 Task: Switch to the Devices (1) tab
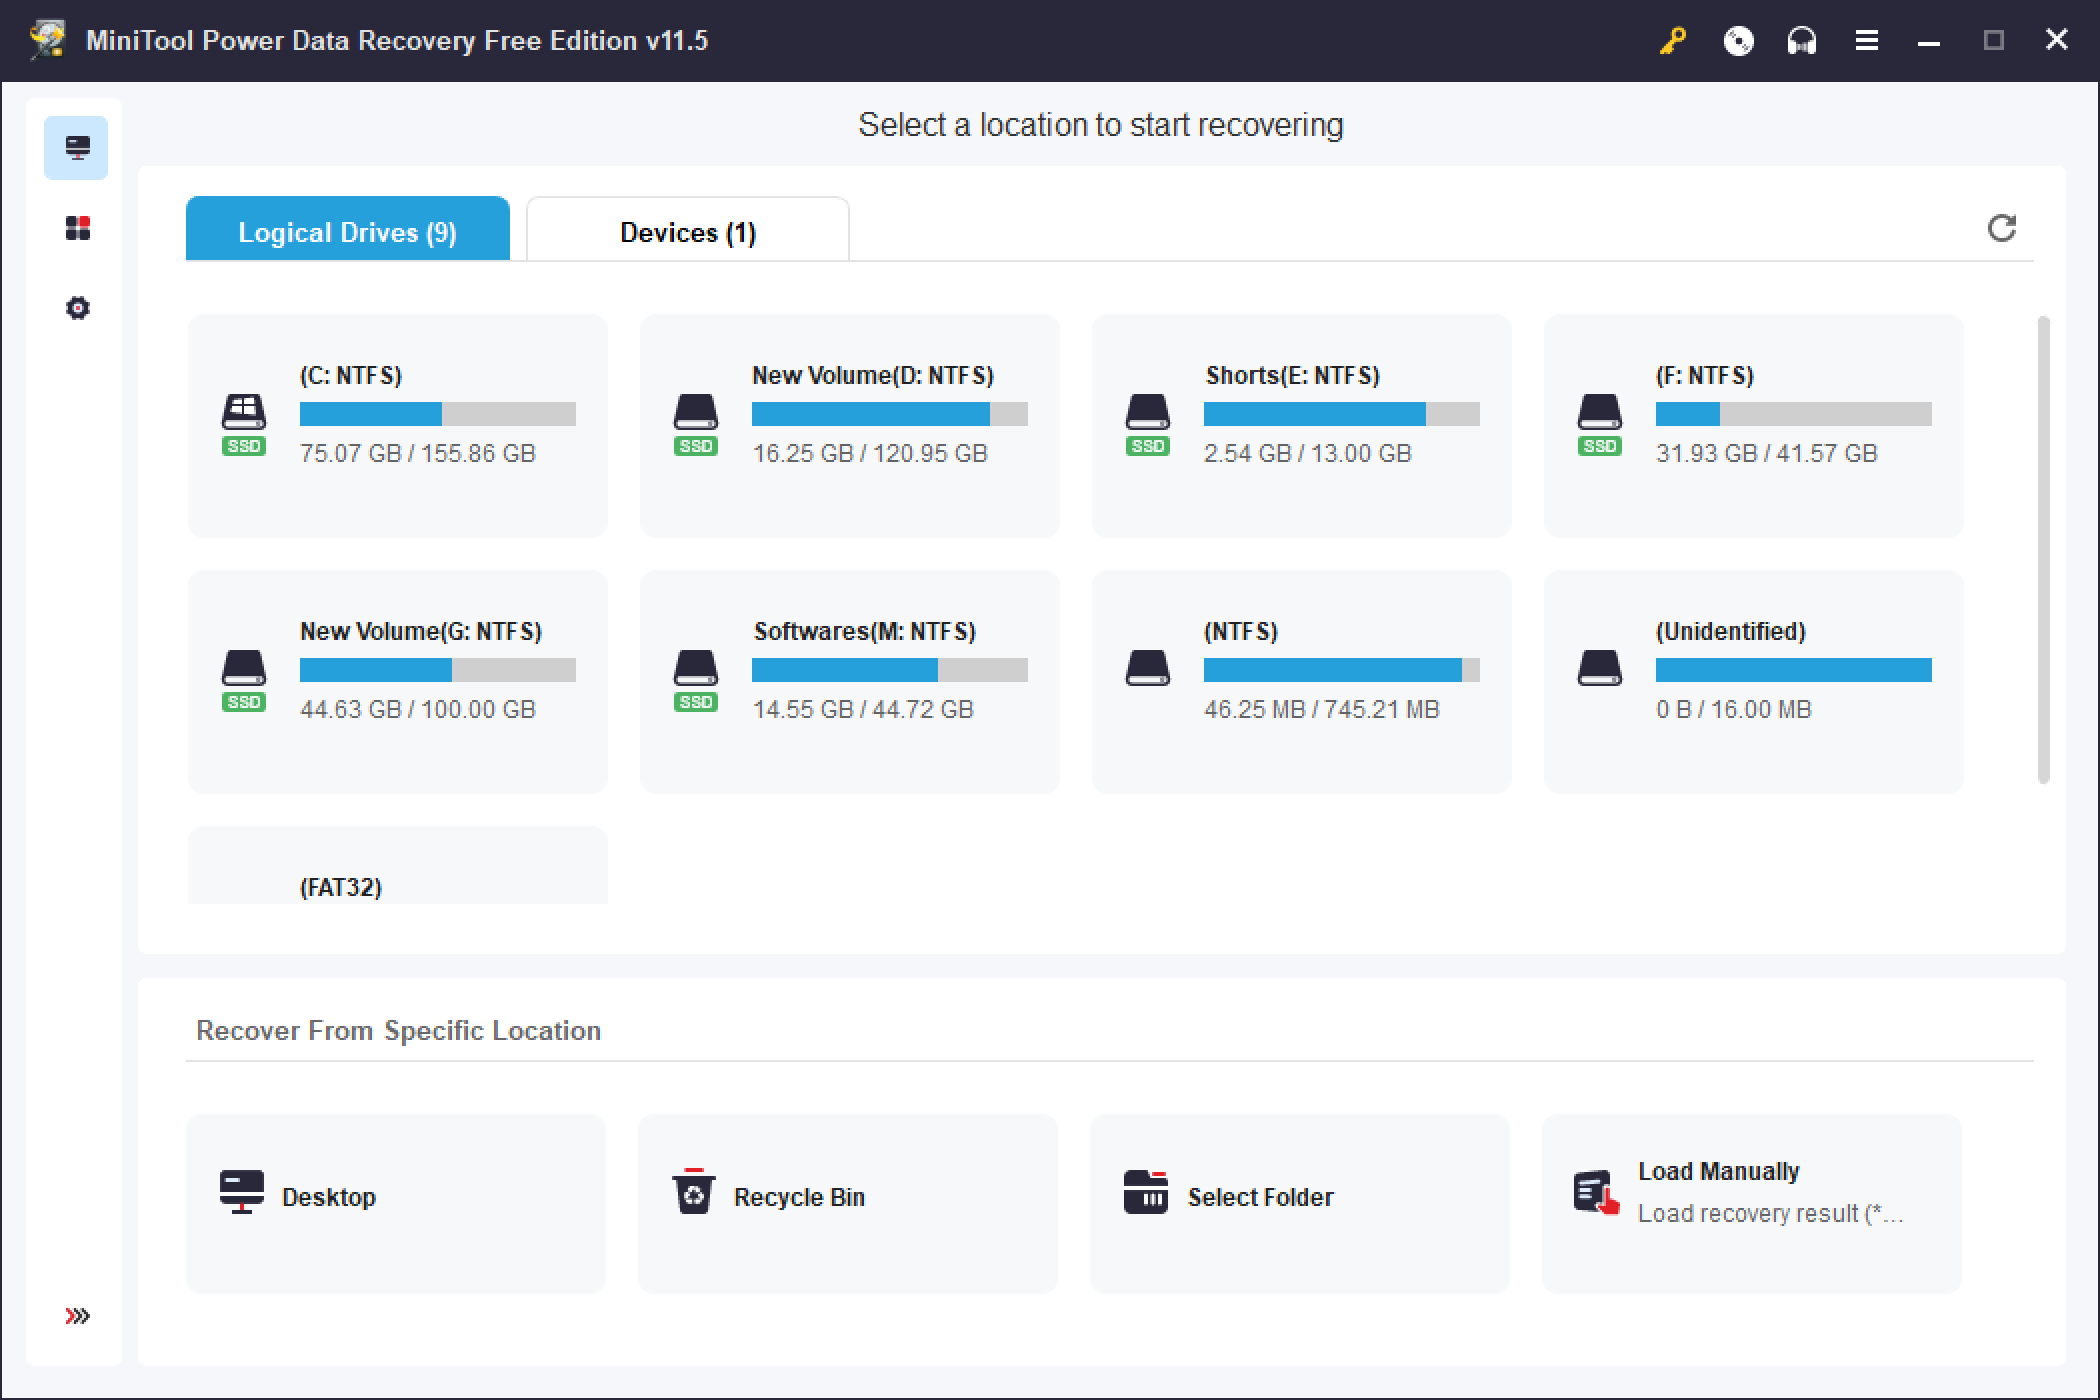pyautogui.click(x=688, y=229)
